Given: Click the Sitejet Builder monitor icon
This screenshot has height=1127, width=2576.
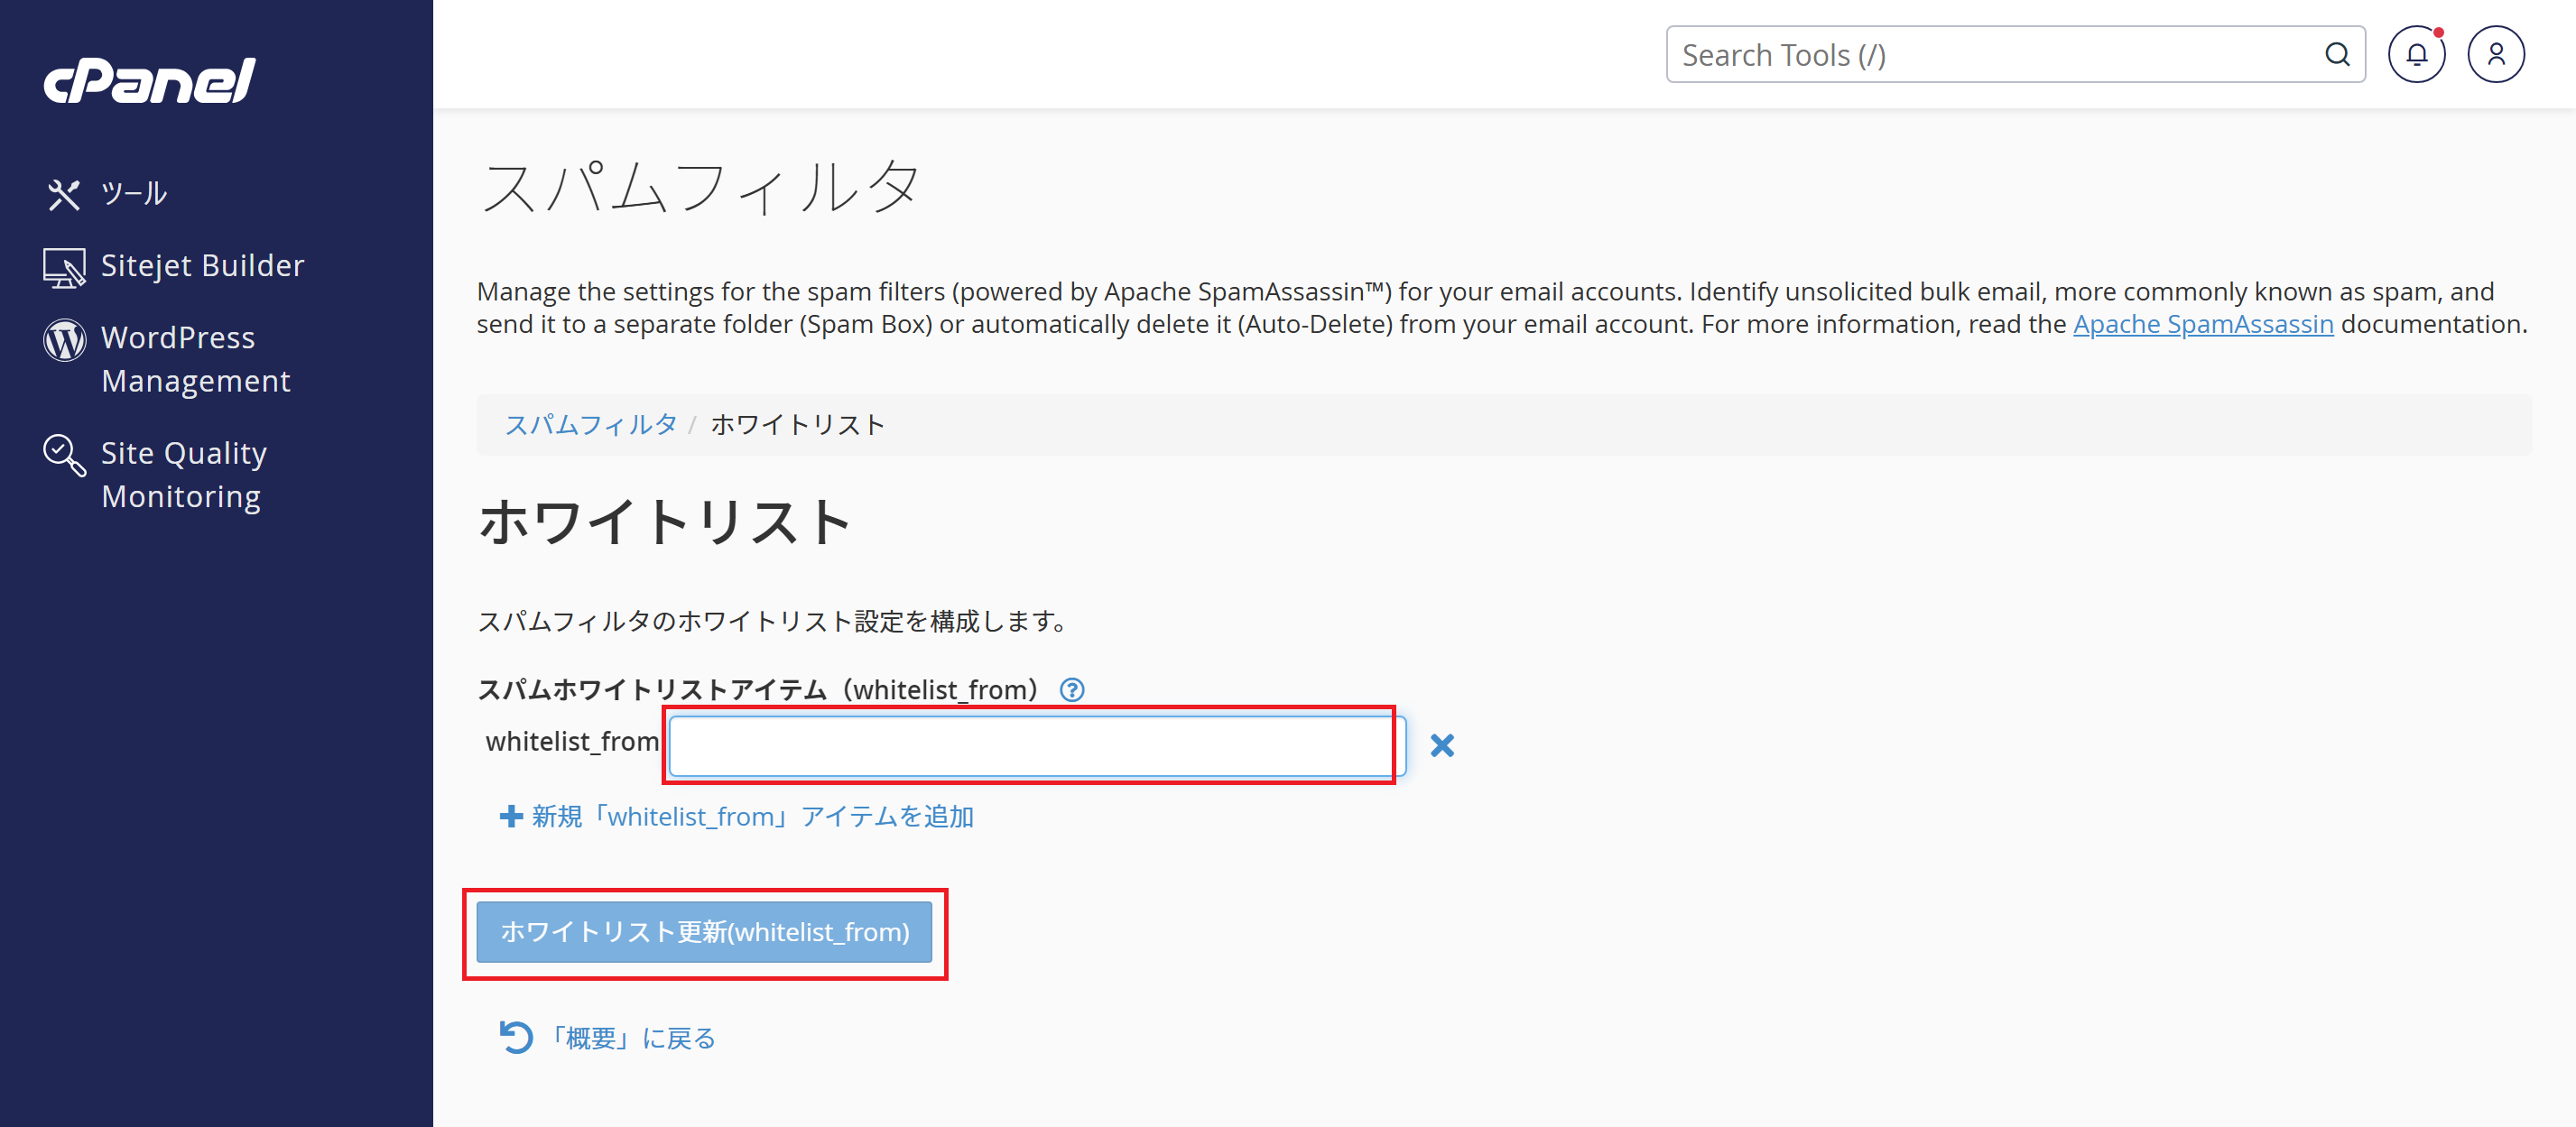Looking at the screenshot, I should (x=64, y=268).
